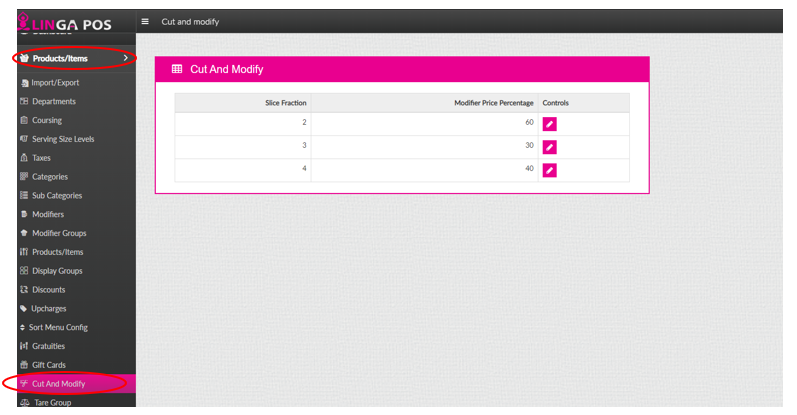Click the Discounts sidebar icon
Image resolution: width=797 pixels, height=415 pixels.
(24, 289)
